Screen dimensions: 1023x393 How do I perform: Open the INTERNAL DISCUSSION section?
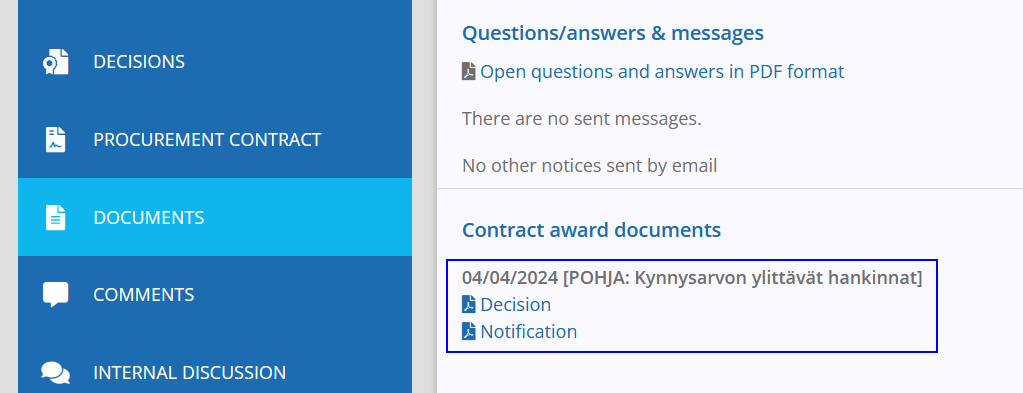[x=215, y=372]
